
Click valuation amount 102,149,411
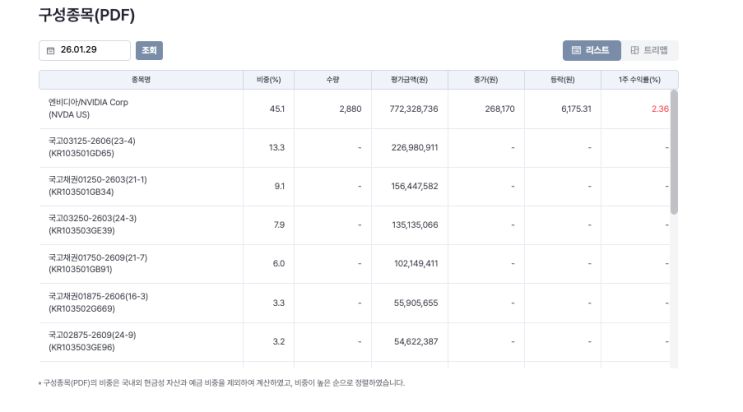416,264
